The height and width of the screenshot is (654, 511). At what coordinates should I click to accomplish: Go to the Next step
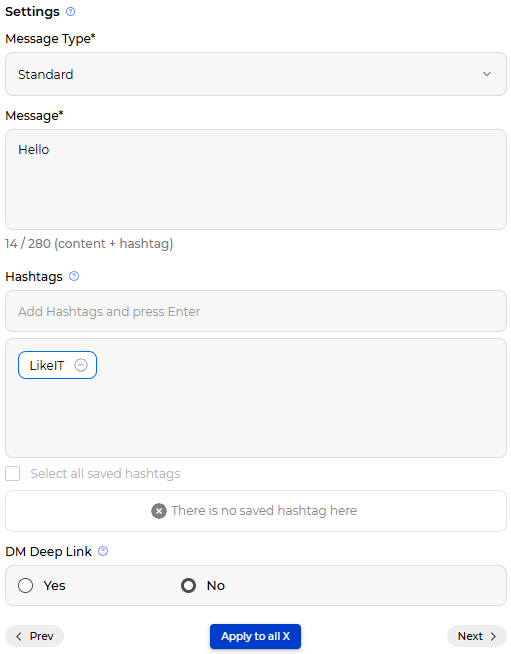point(477,636)
